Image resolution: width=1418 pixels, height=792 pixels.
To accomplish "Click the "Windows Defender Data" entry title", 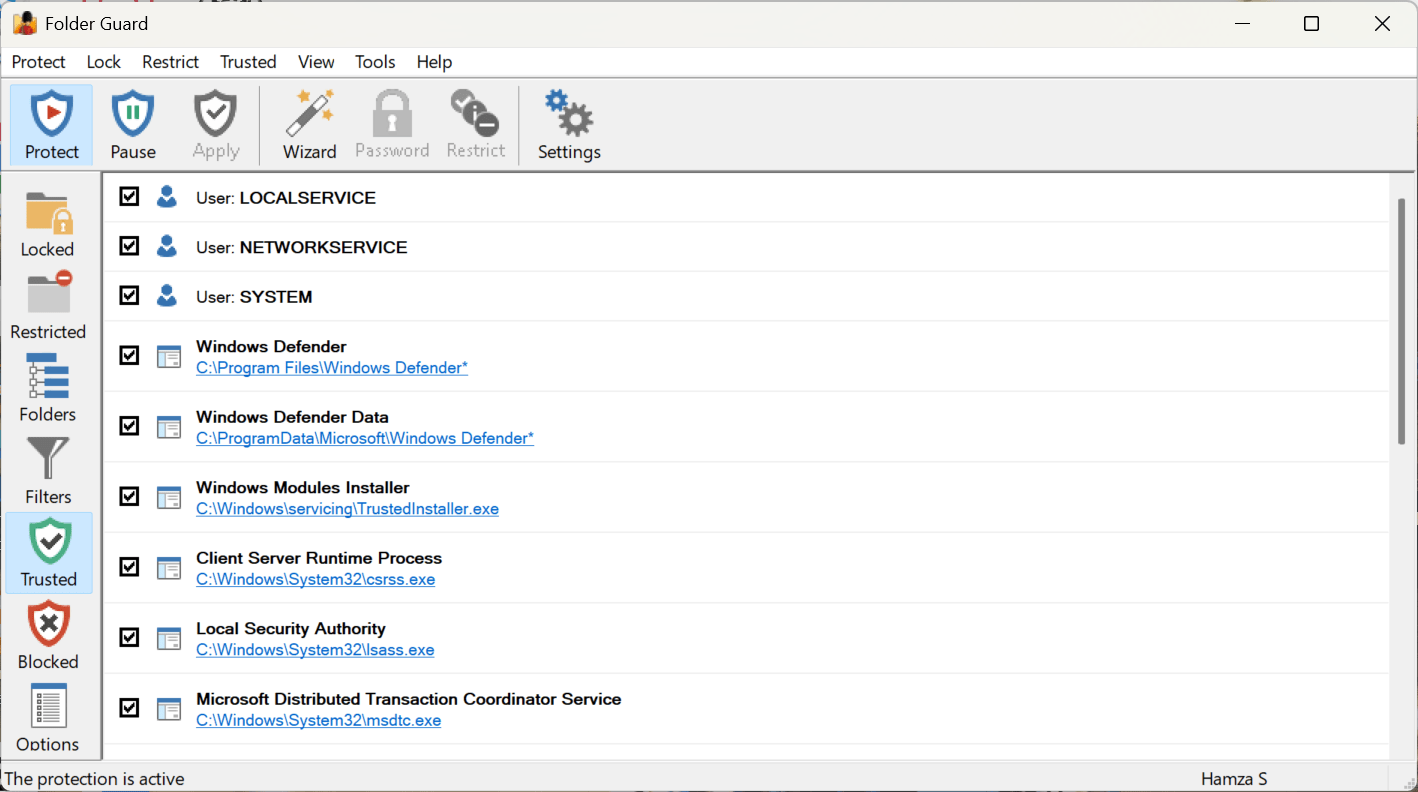I will tap(292, 417).
